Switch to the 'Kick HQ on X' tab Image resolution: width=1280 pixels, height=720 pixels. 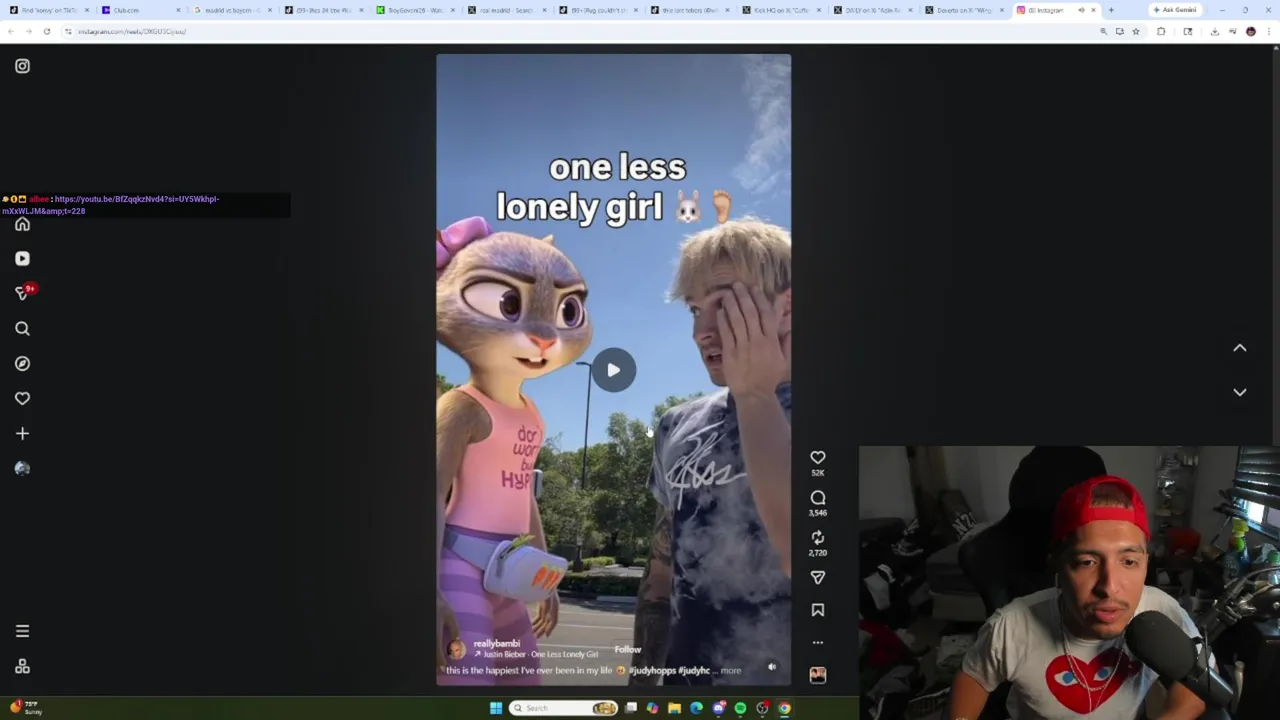783,10
